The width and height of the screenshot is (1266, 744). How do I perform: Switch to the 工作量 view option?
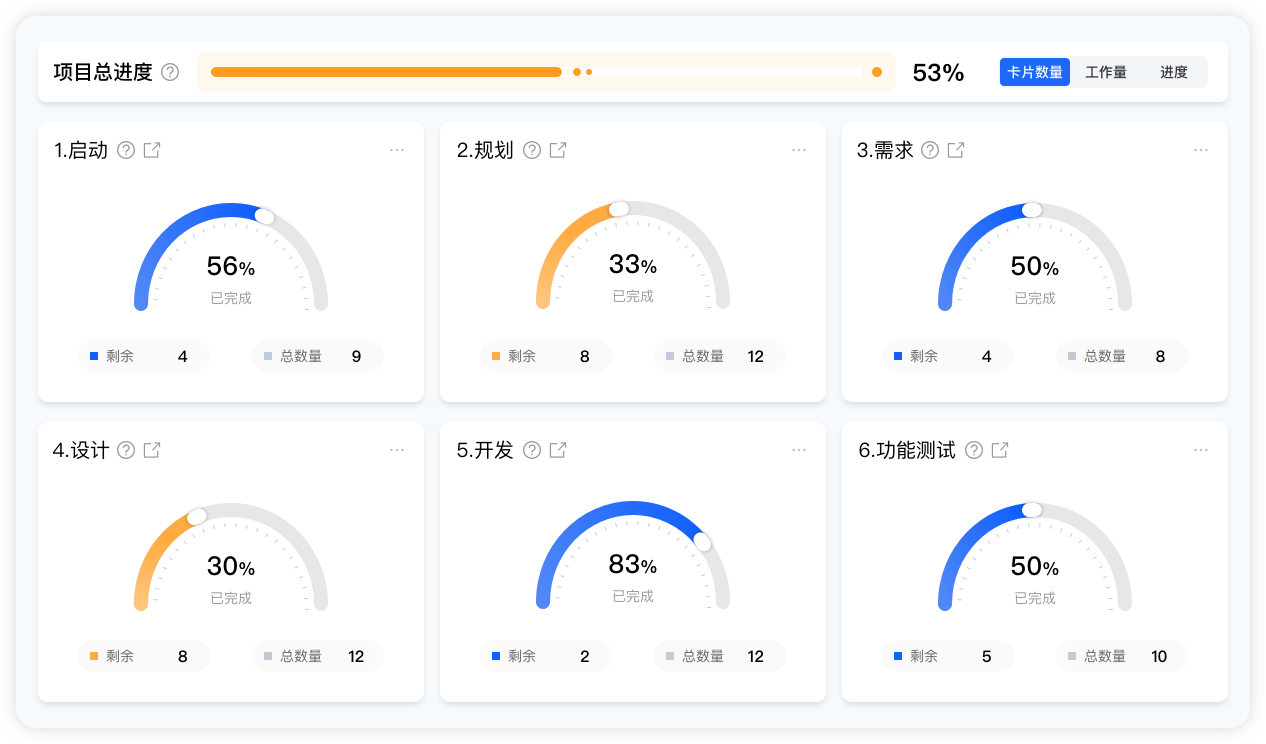pyautogui.click(x=1106, y=72)
